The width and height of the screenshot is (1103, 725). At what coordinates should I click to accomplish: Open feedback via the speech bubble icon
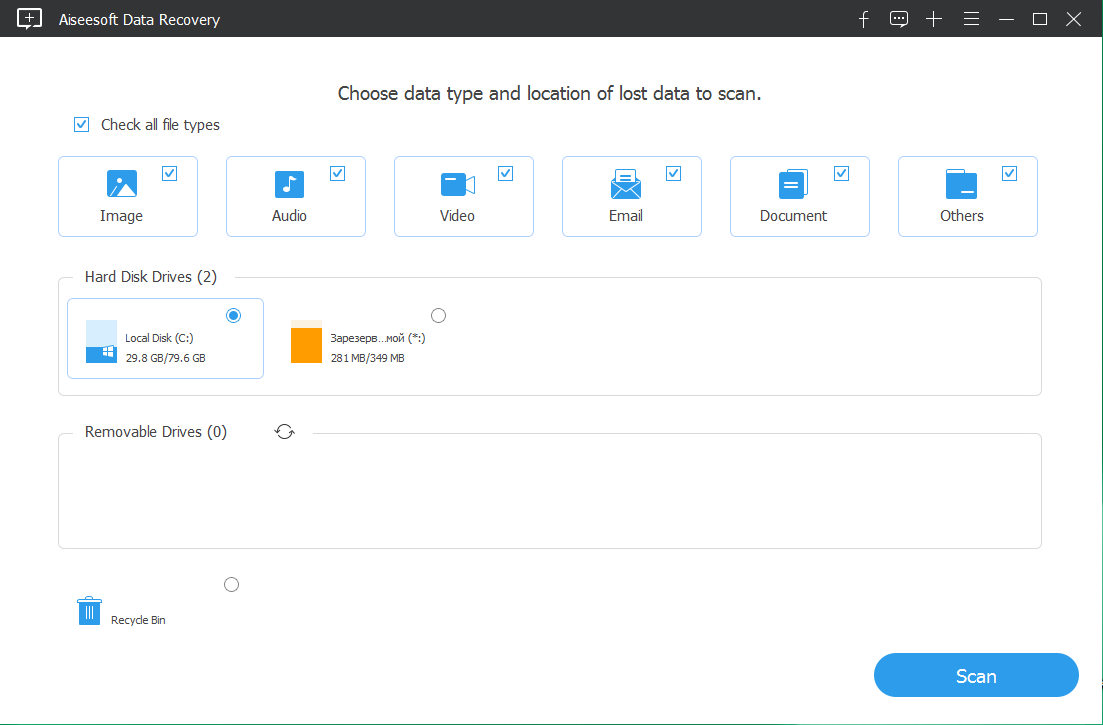click(898, 18)
